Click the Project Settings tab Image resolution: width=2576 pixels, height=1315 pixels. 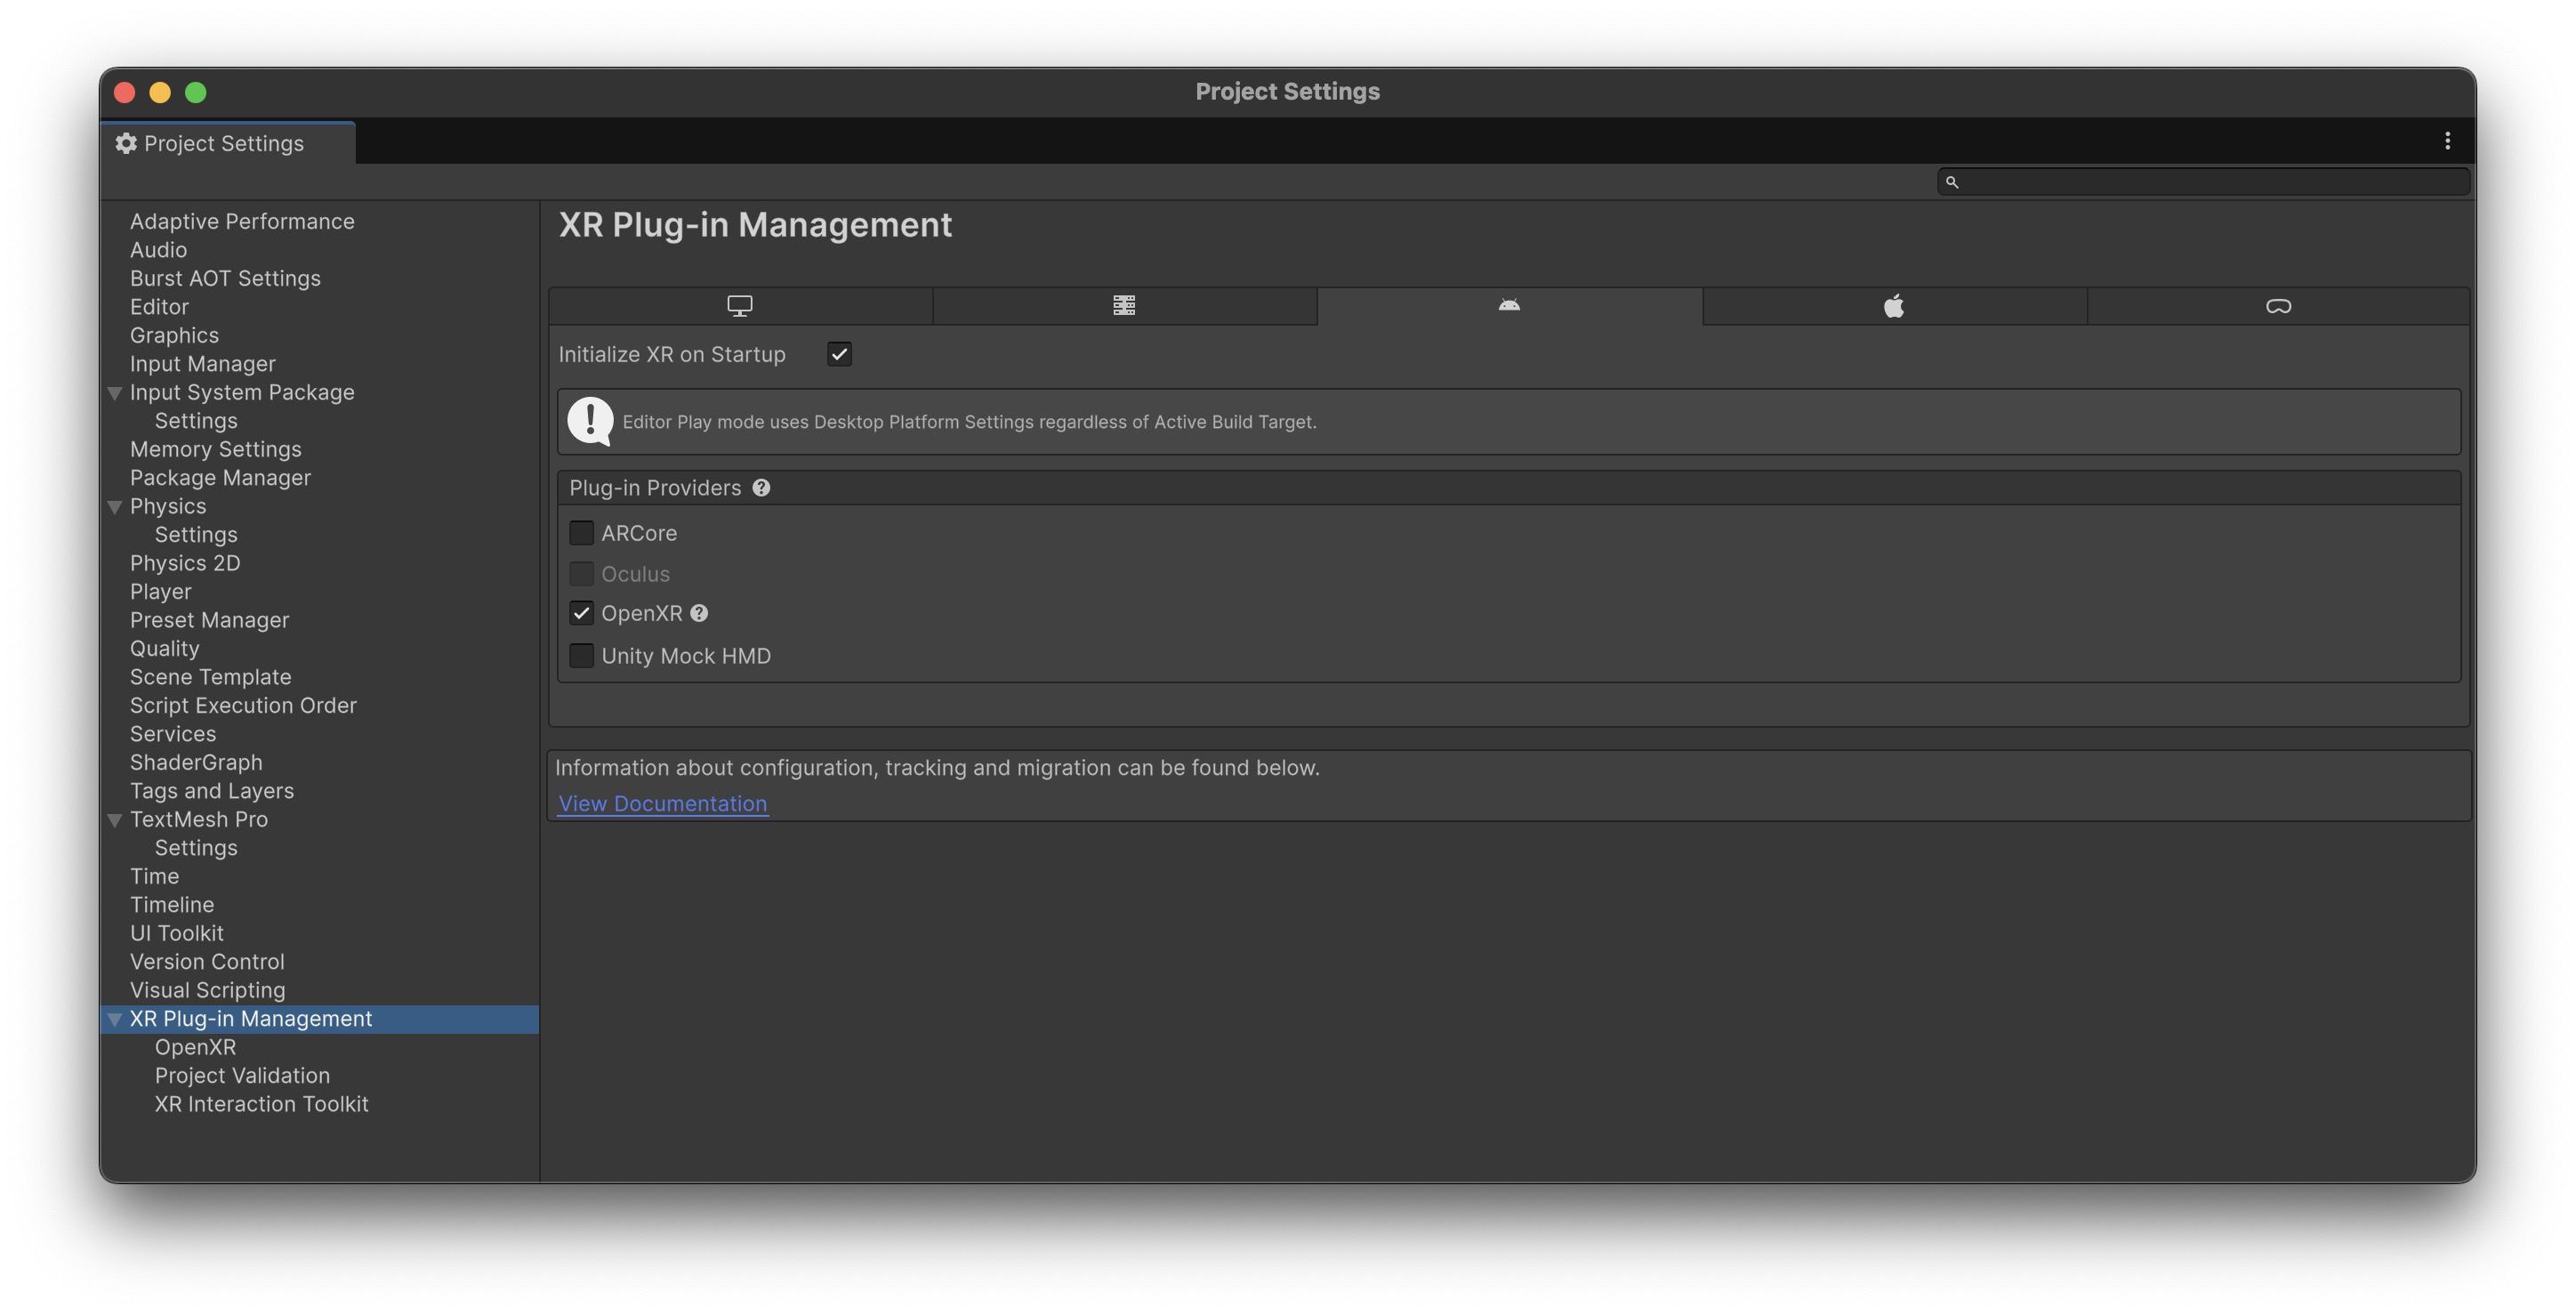pos(223,143)
